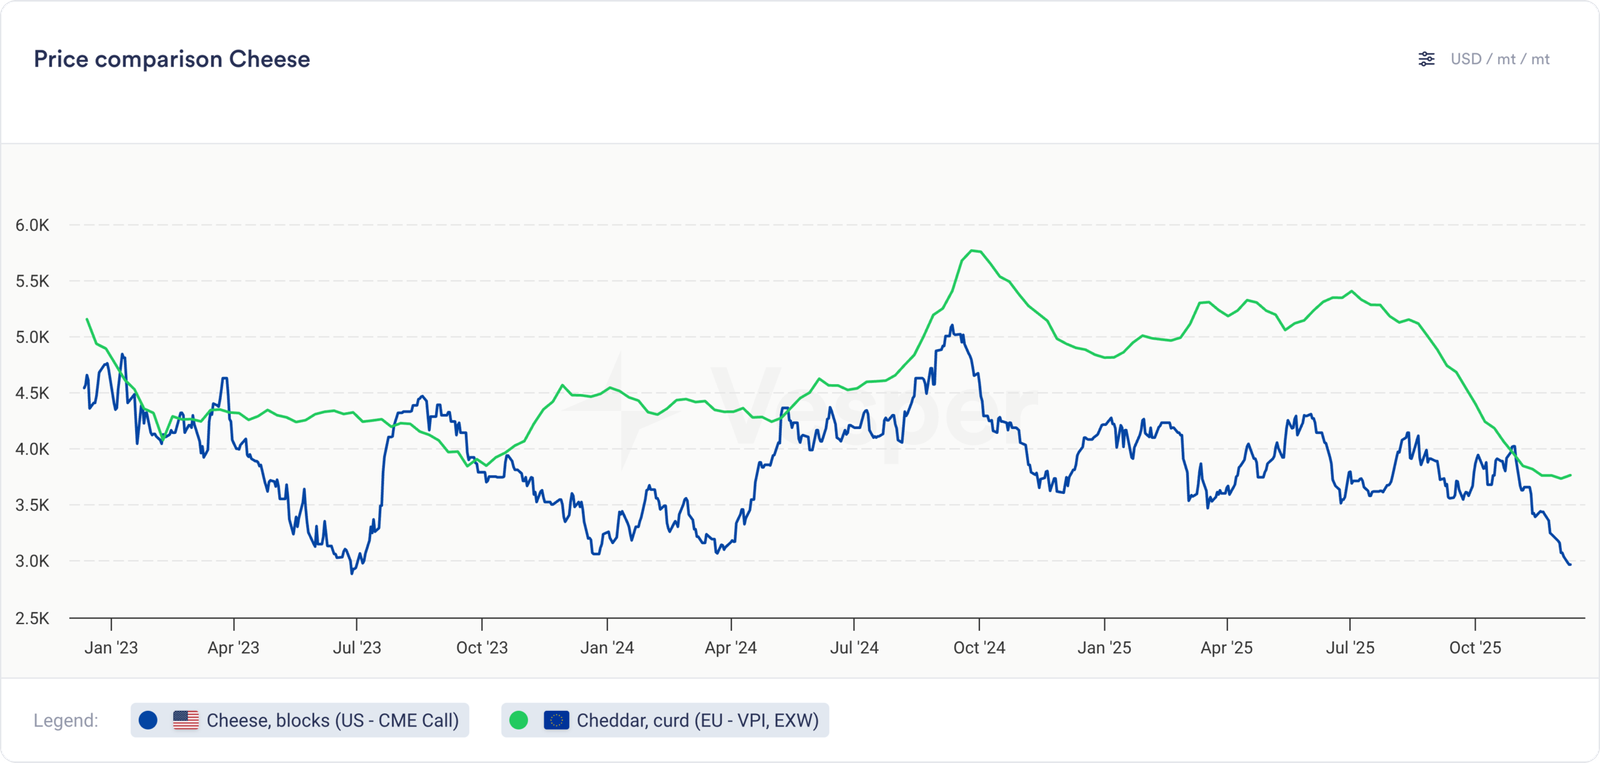Click the unit settings sliders icon
Image resolution: width=1600 pixels, height=763 pixels.
point(1426,59)
